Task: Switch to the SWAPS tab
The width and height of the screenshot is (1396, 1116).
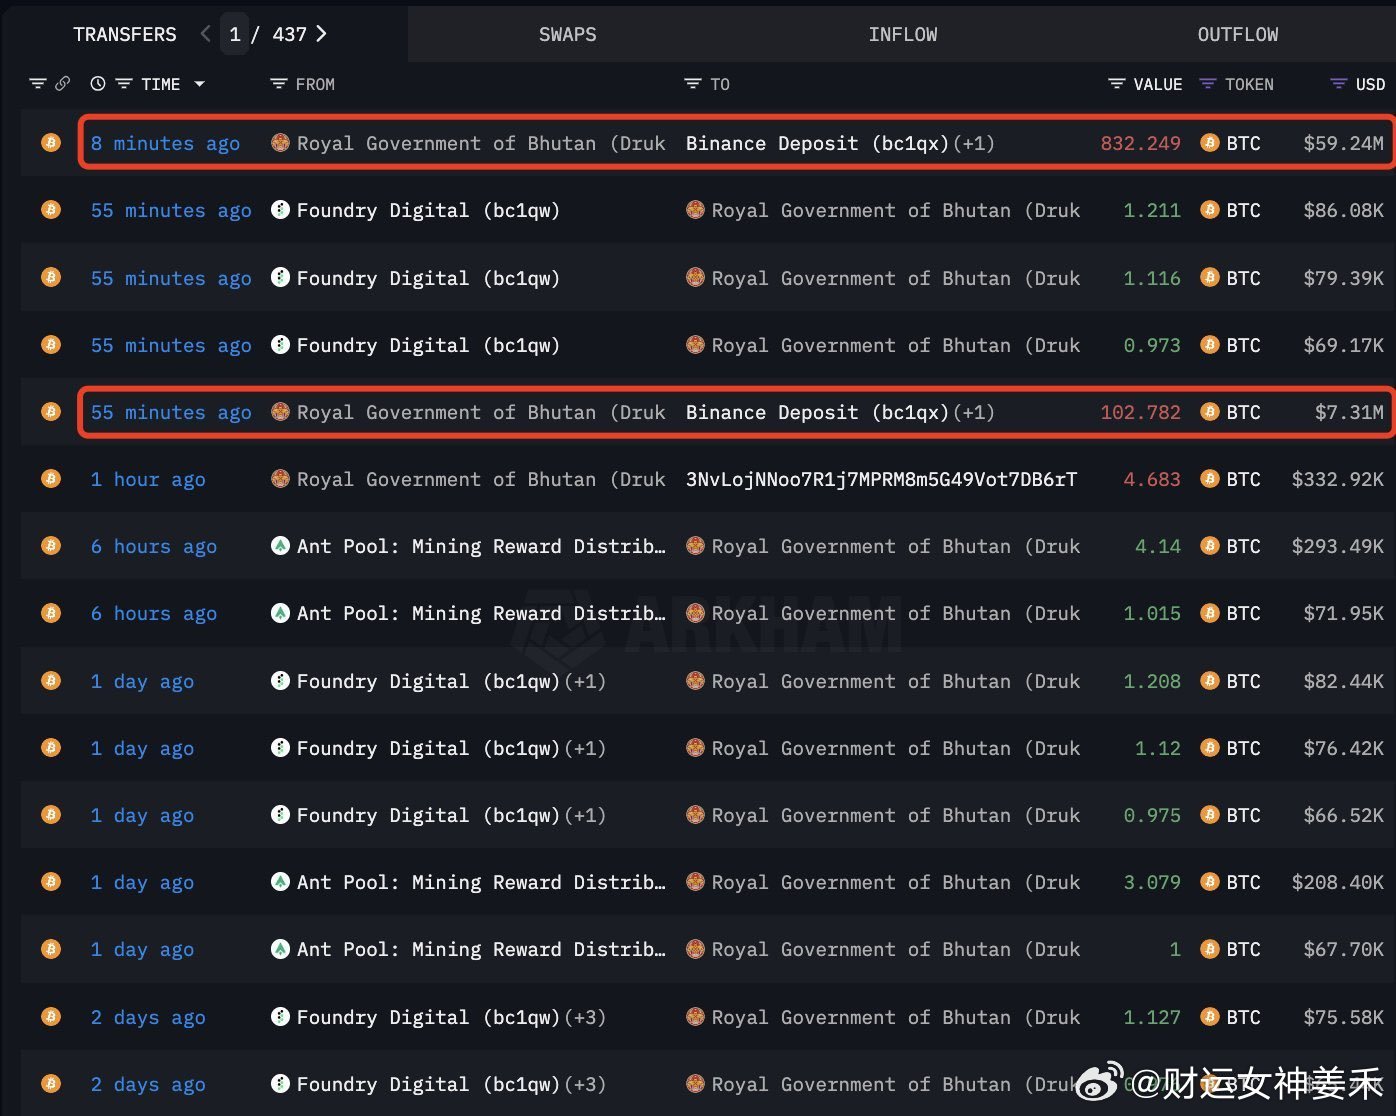Action: pos(568,34)
